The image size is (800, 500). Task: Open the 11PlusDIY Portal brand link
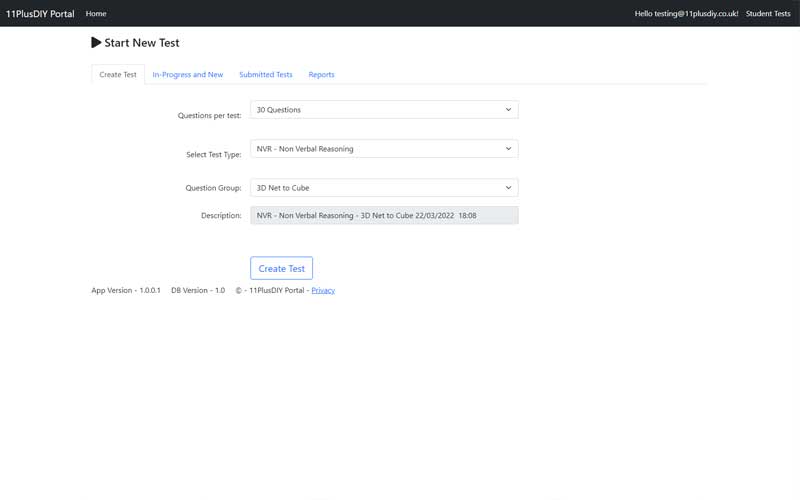click(40, 14)
